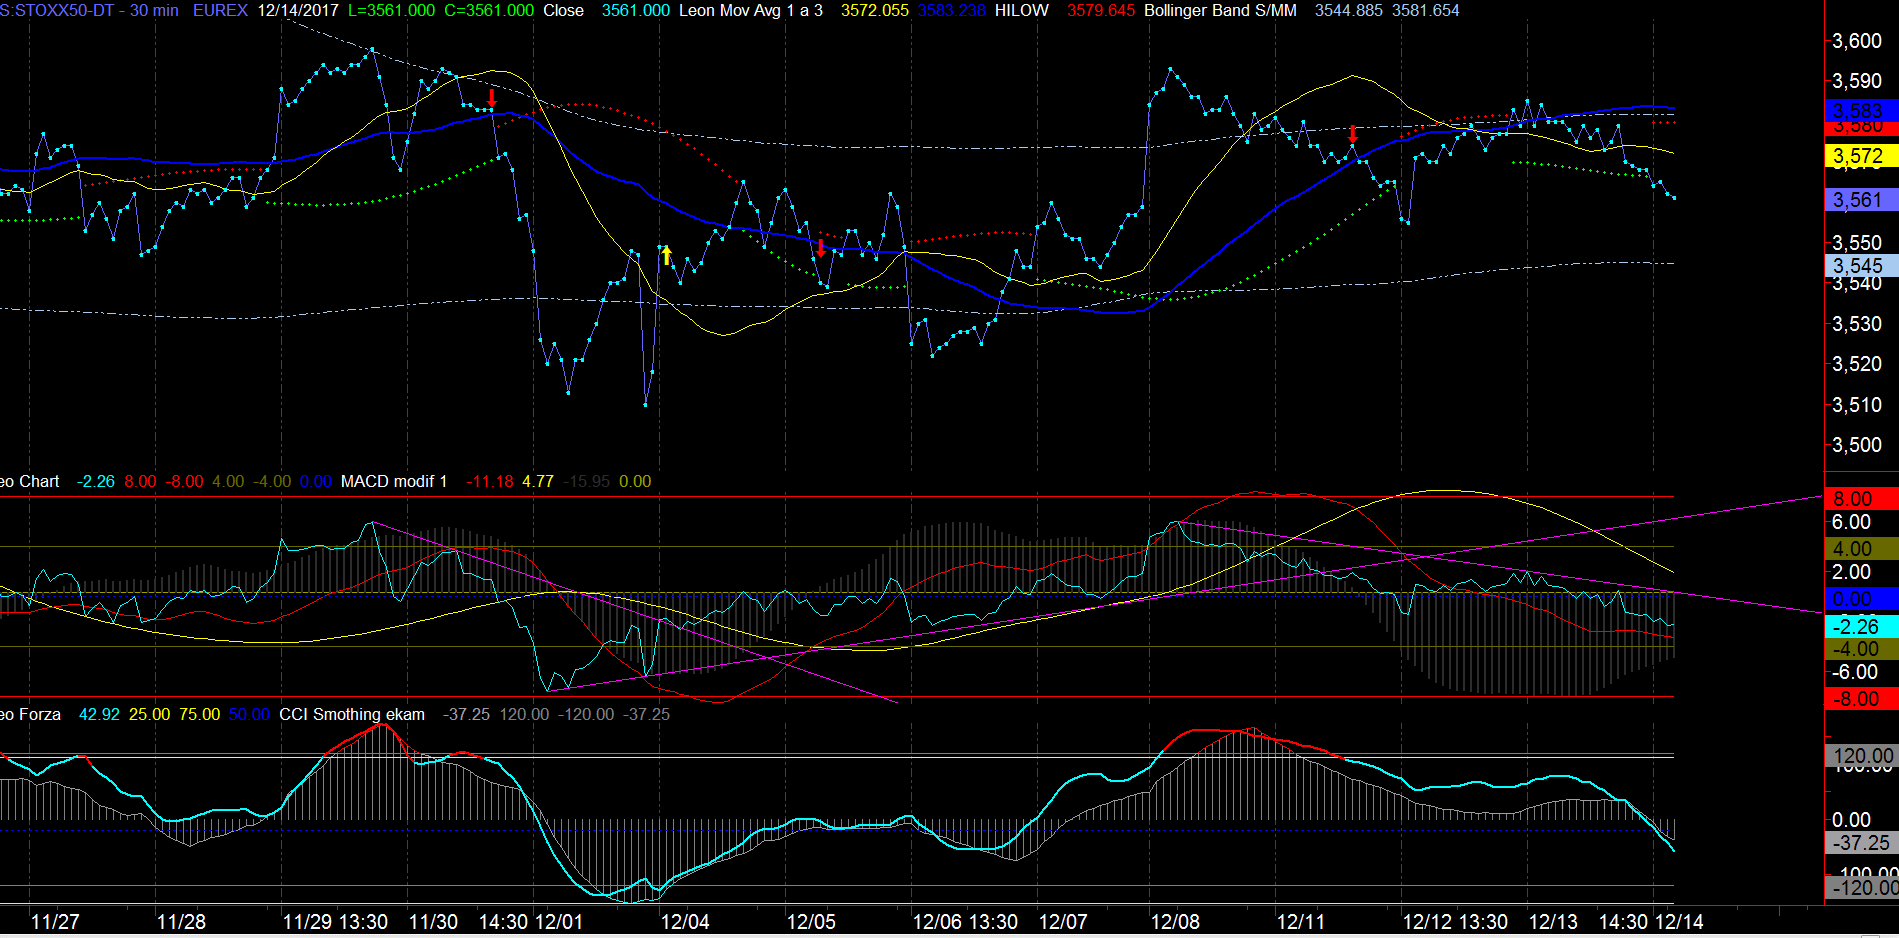Click the 3,550 price axis label
The image size is (1899, 938).
(1857, 243)
